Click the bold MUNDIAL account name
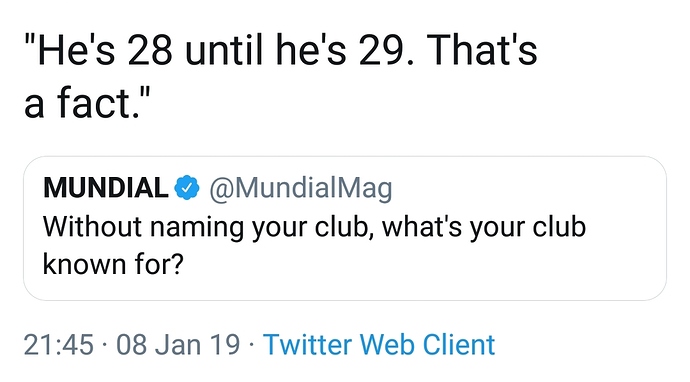The width and height of the screenshot is (690, 382). pyautogui.click(x=106, y=187)
